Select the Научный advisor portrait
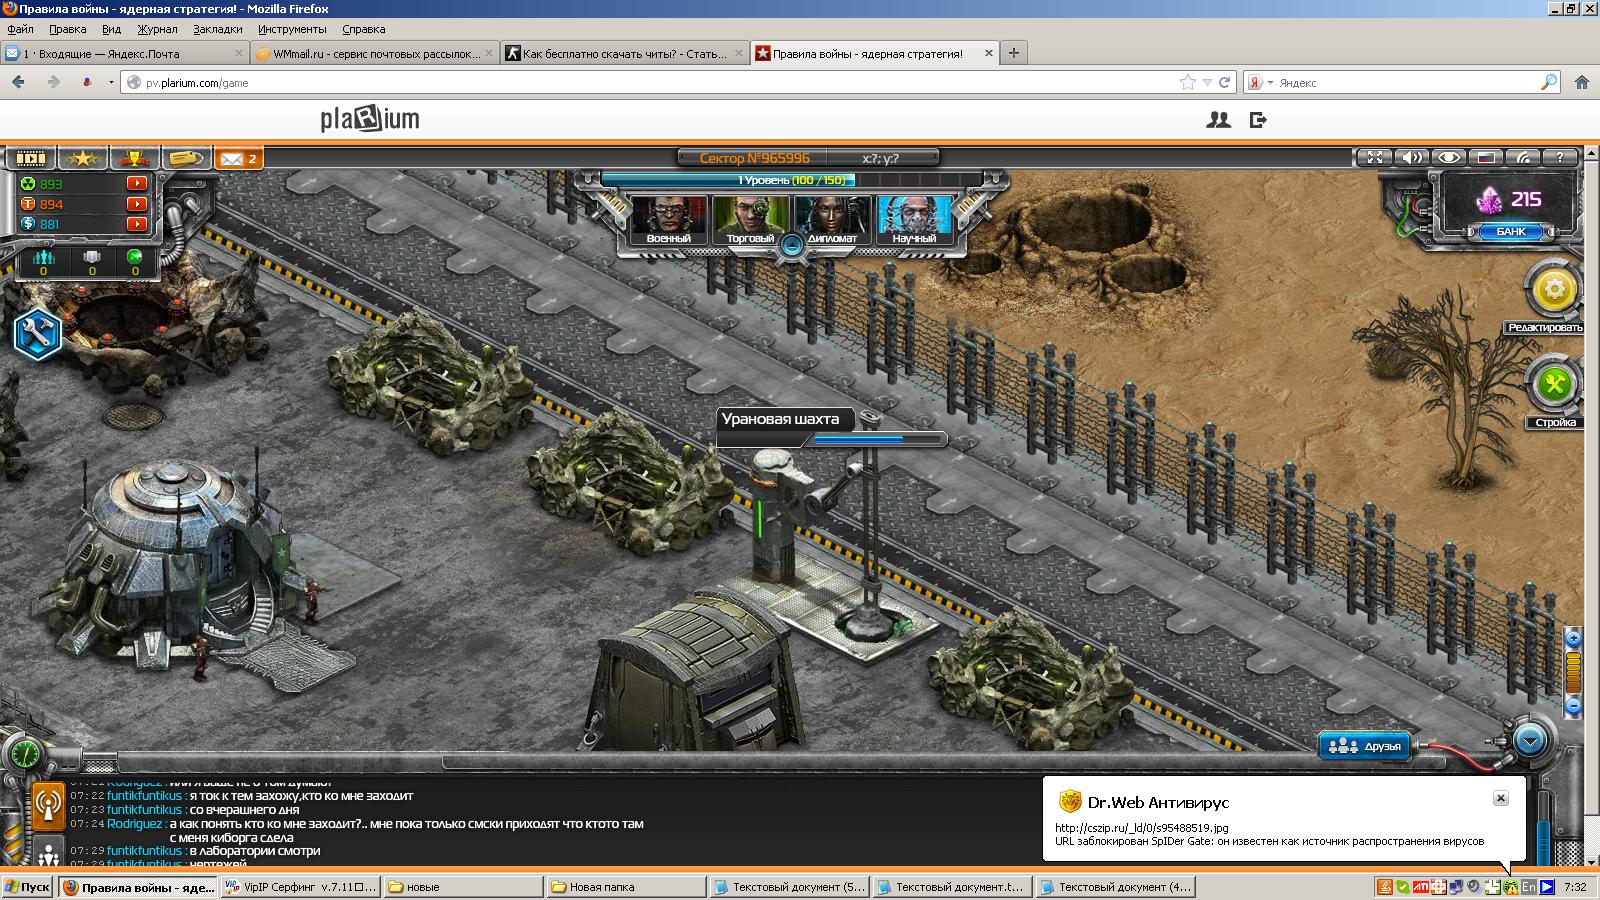The height and width of the screenshot is (900, 1600). 914,220
